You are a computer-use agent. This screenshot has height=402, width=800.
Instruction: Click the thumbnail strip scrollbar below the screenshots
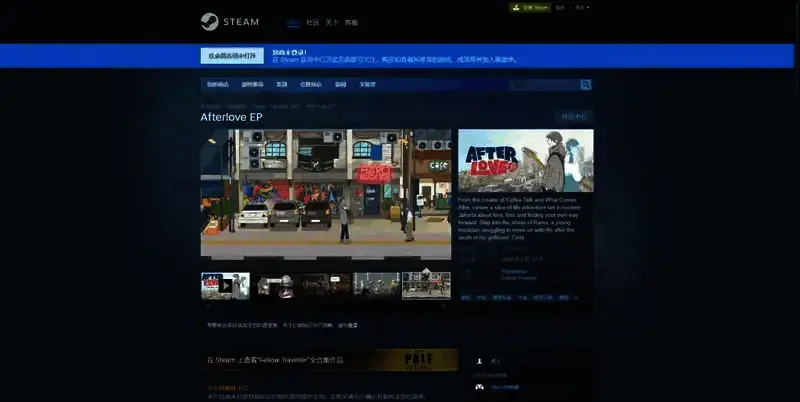point(325,305)
